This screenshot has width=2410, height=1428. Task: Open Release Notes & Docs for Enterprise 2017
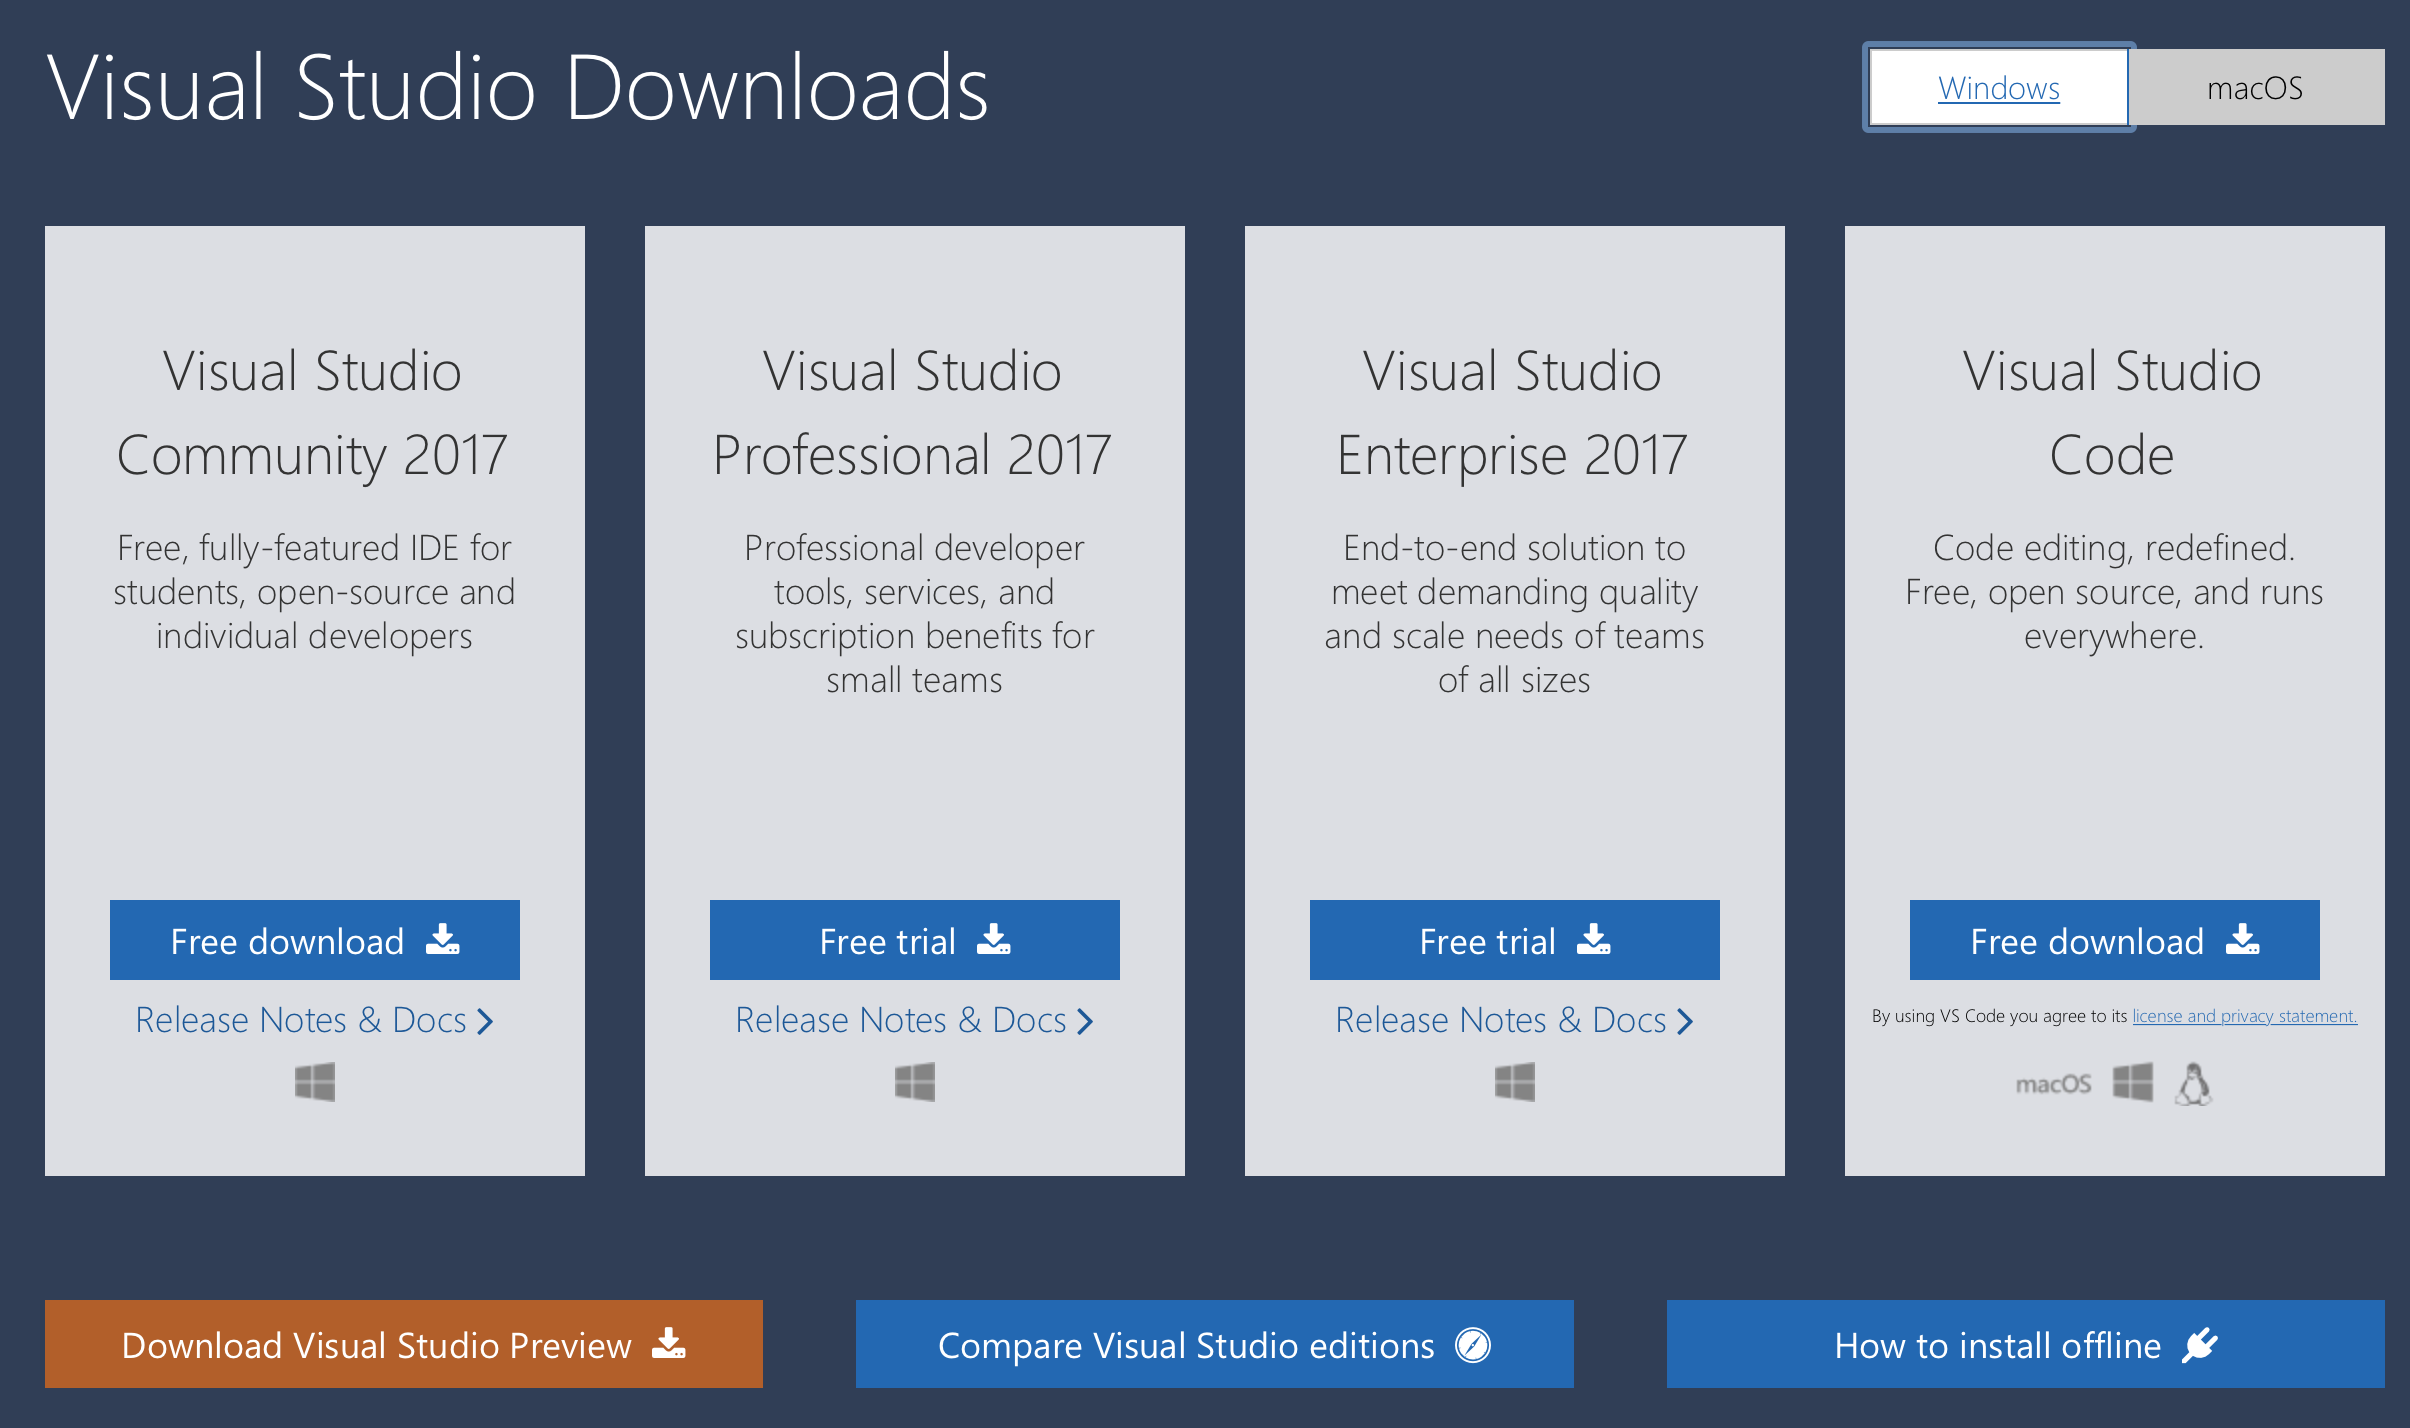pos(1515,1020)
